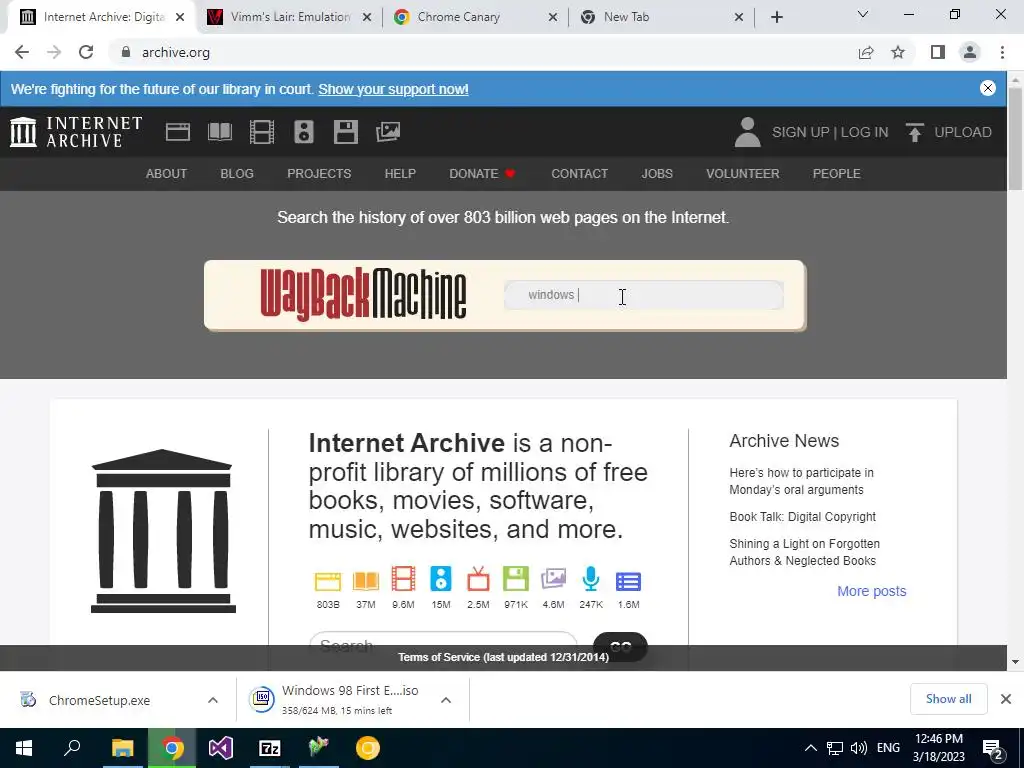Click the archive.org address bar

coord(483,52)
